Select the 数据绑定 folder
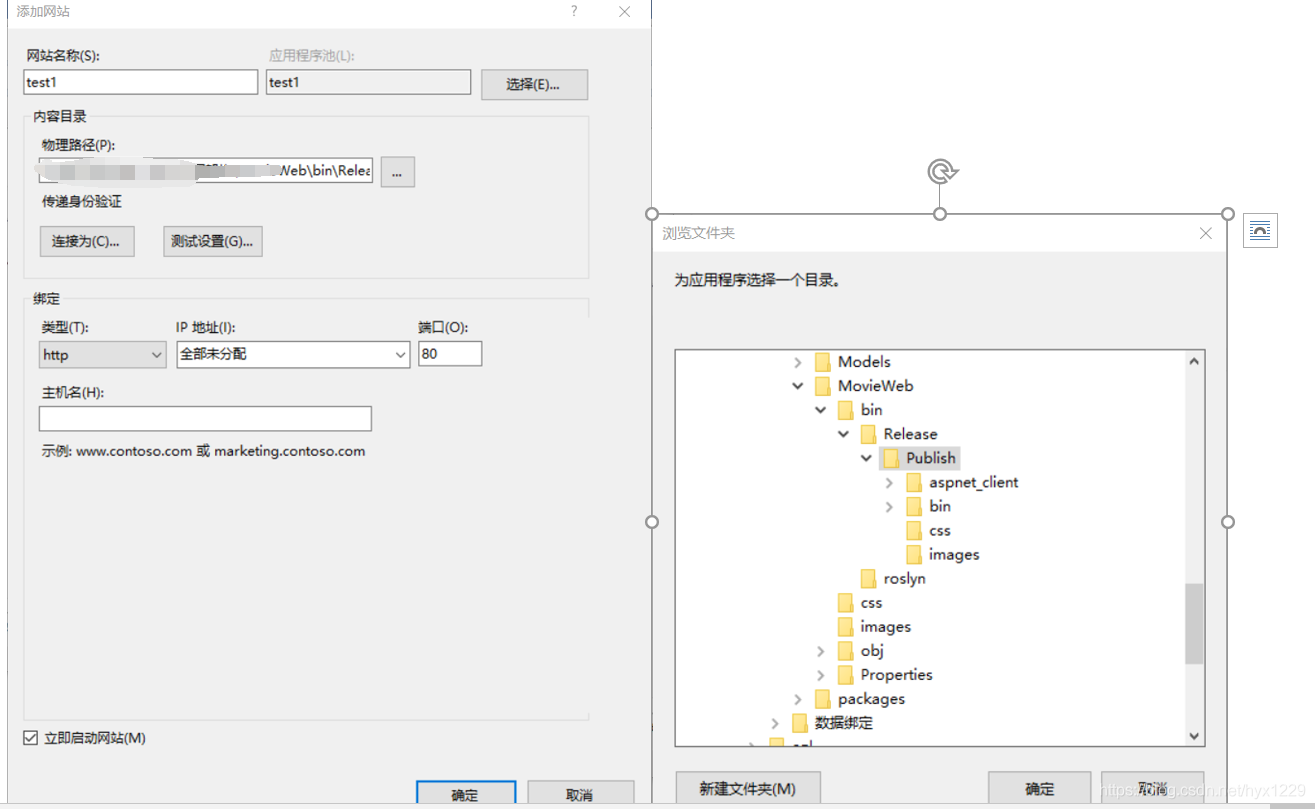This screenshot has height=809, width=1315. (843, 723)
